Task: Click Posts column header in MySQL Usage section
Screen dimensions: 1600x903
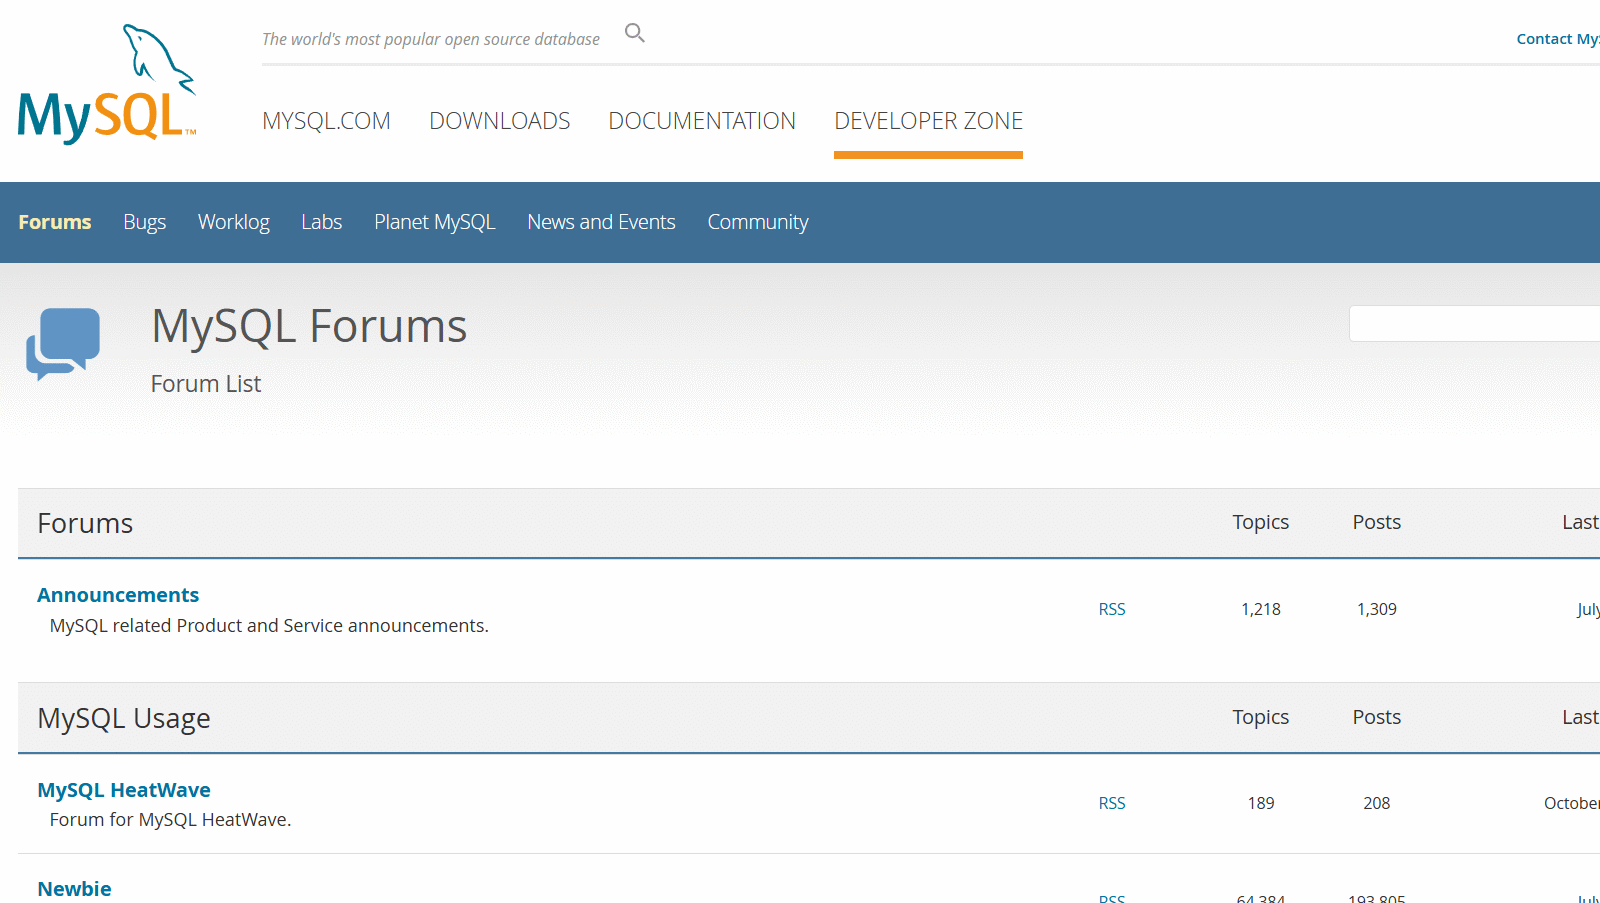Action: pos(1377,717)
